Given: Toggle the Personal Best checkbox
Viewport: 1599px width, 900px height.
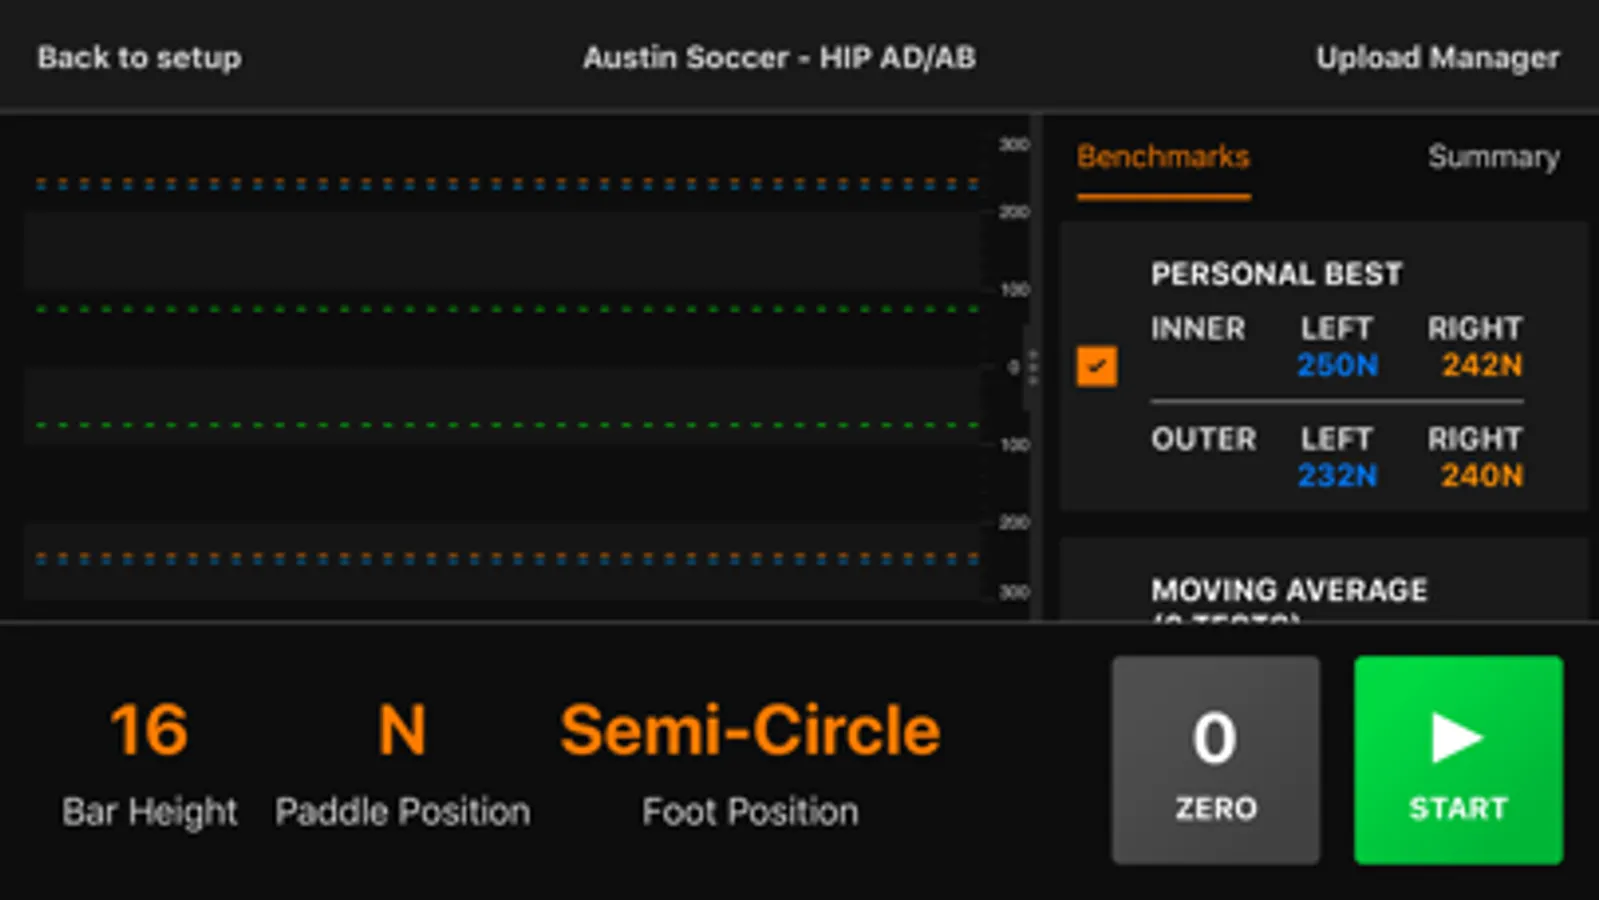Looking at the screenshot, I should [x=1097, y=366].
